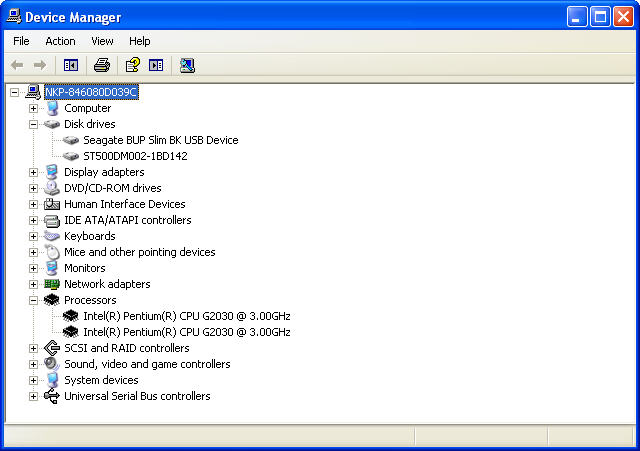
Task: Select Seagate BUP Slim BK USB Device
Action: [161, 140]
